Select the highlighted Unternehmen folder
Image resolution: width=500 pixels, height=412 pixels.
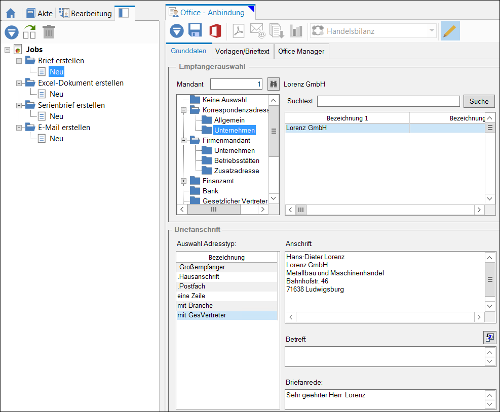pyautogui.click(x=235, y=130)
